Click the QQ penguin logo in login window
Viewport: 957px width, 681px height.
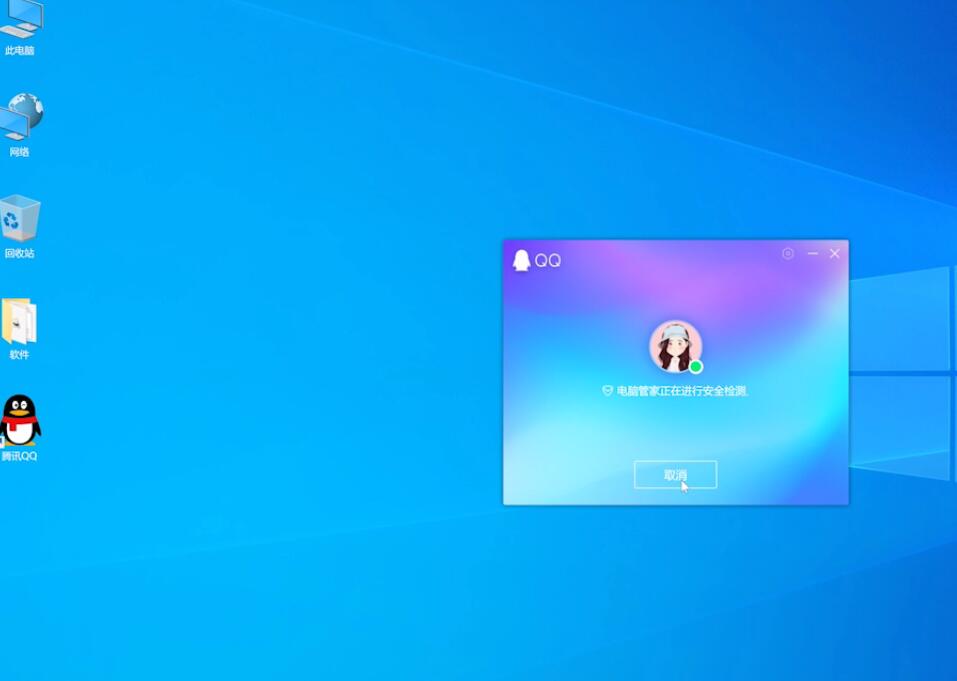tap(521, 260)
